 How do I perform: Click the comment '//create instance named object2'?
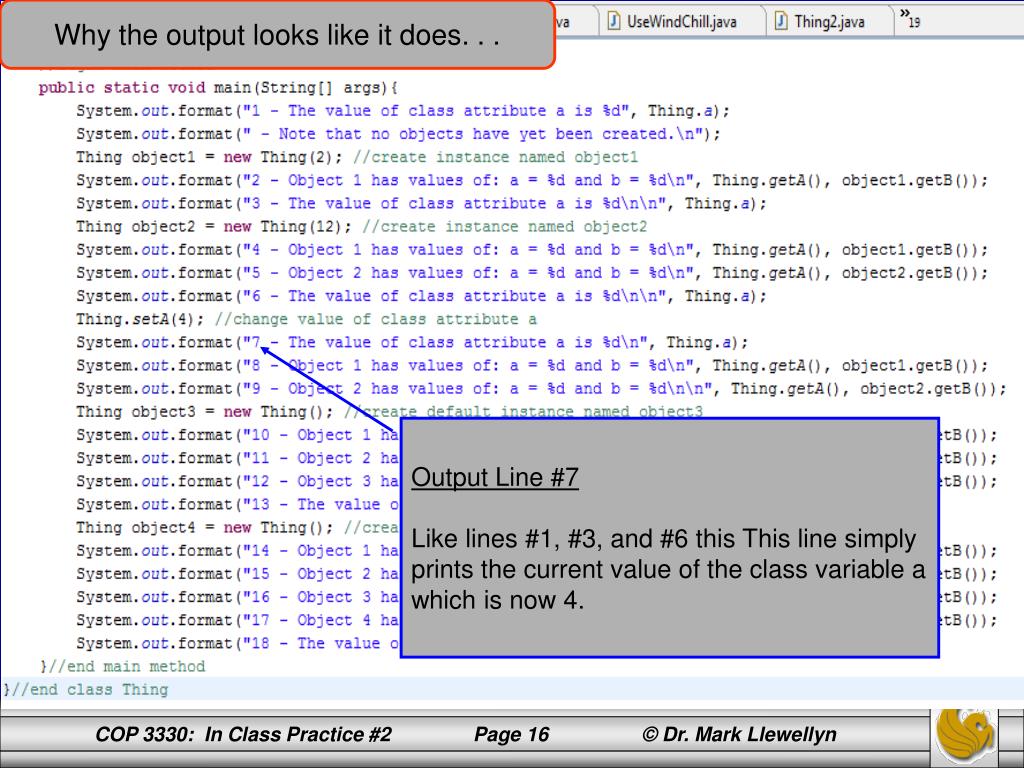pyautogui.click(x=504, y=227)
